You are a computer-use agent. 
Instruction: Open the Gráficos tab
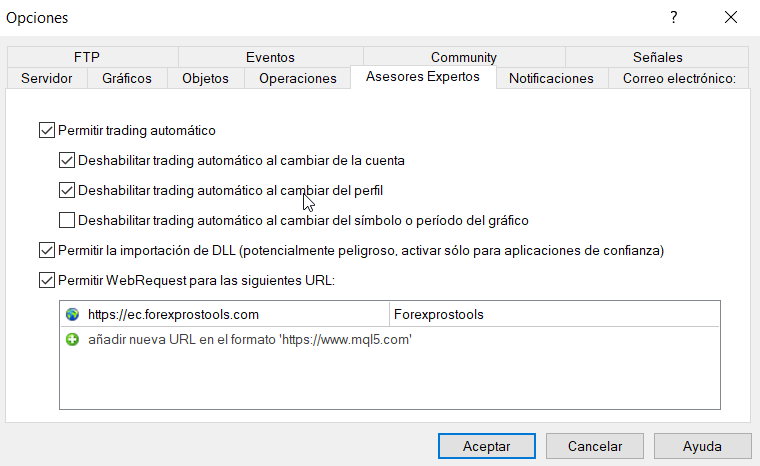127,78
